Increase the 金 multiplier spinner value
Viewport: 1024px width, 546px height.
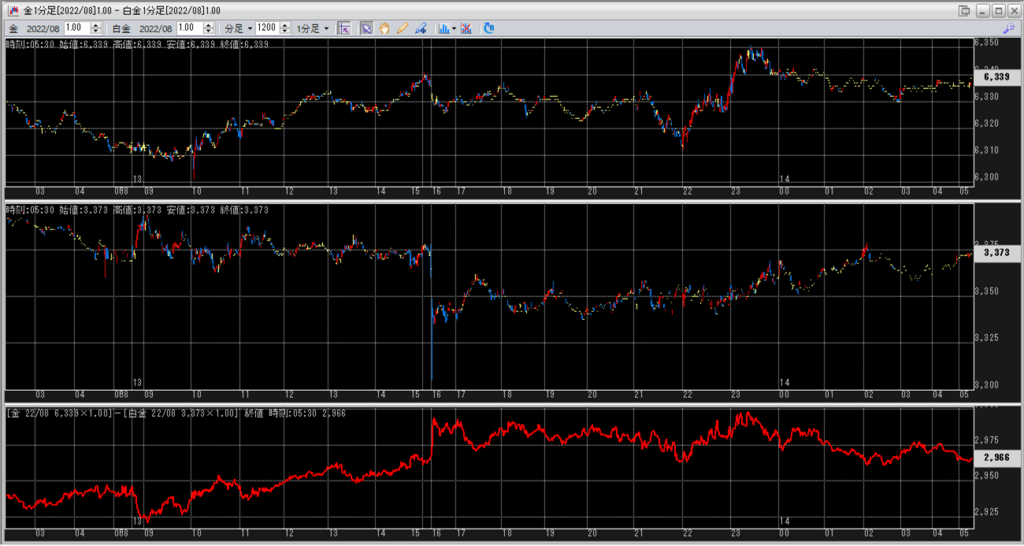[x=94, y=25]
